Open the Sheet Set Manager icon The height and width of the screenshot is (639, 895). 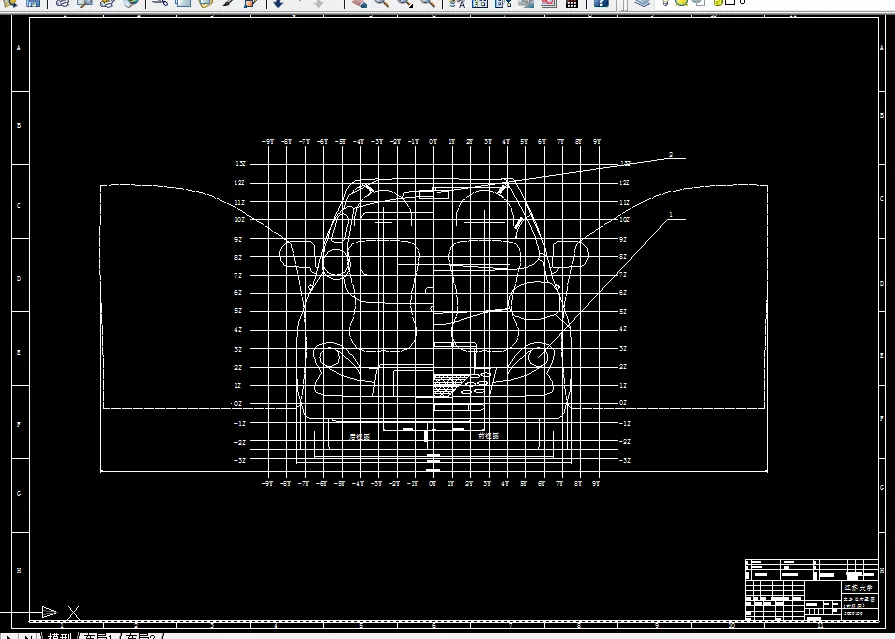(x=526, y=3)
